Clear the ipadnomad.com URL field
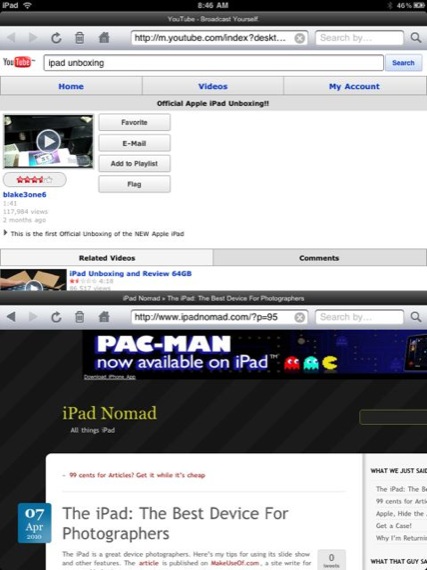427x570 pixels. tap(299, 317)
